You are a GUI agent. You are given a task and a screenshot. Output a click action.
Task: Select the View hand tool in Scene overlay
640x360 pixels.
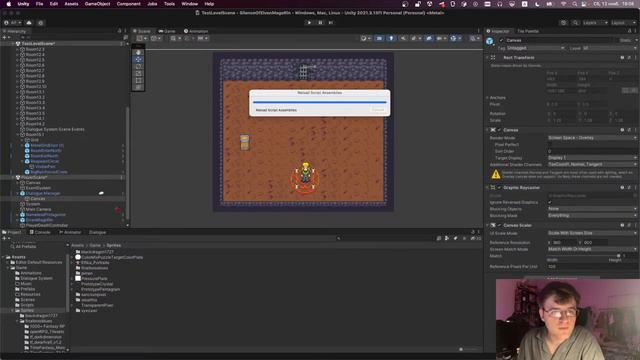[x=138, y=52]
